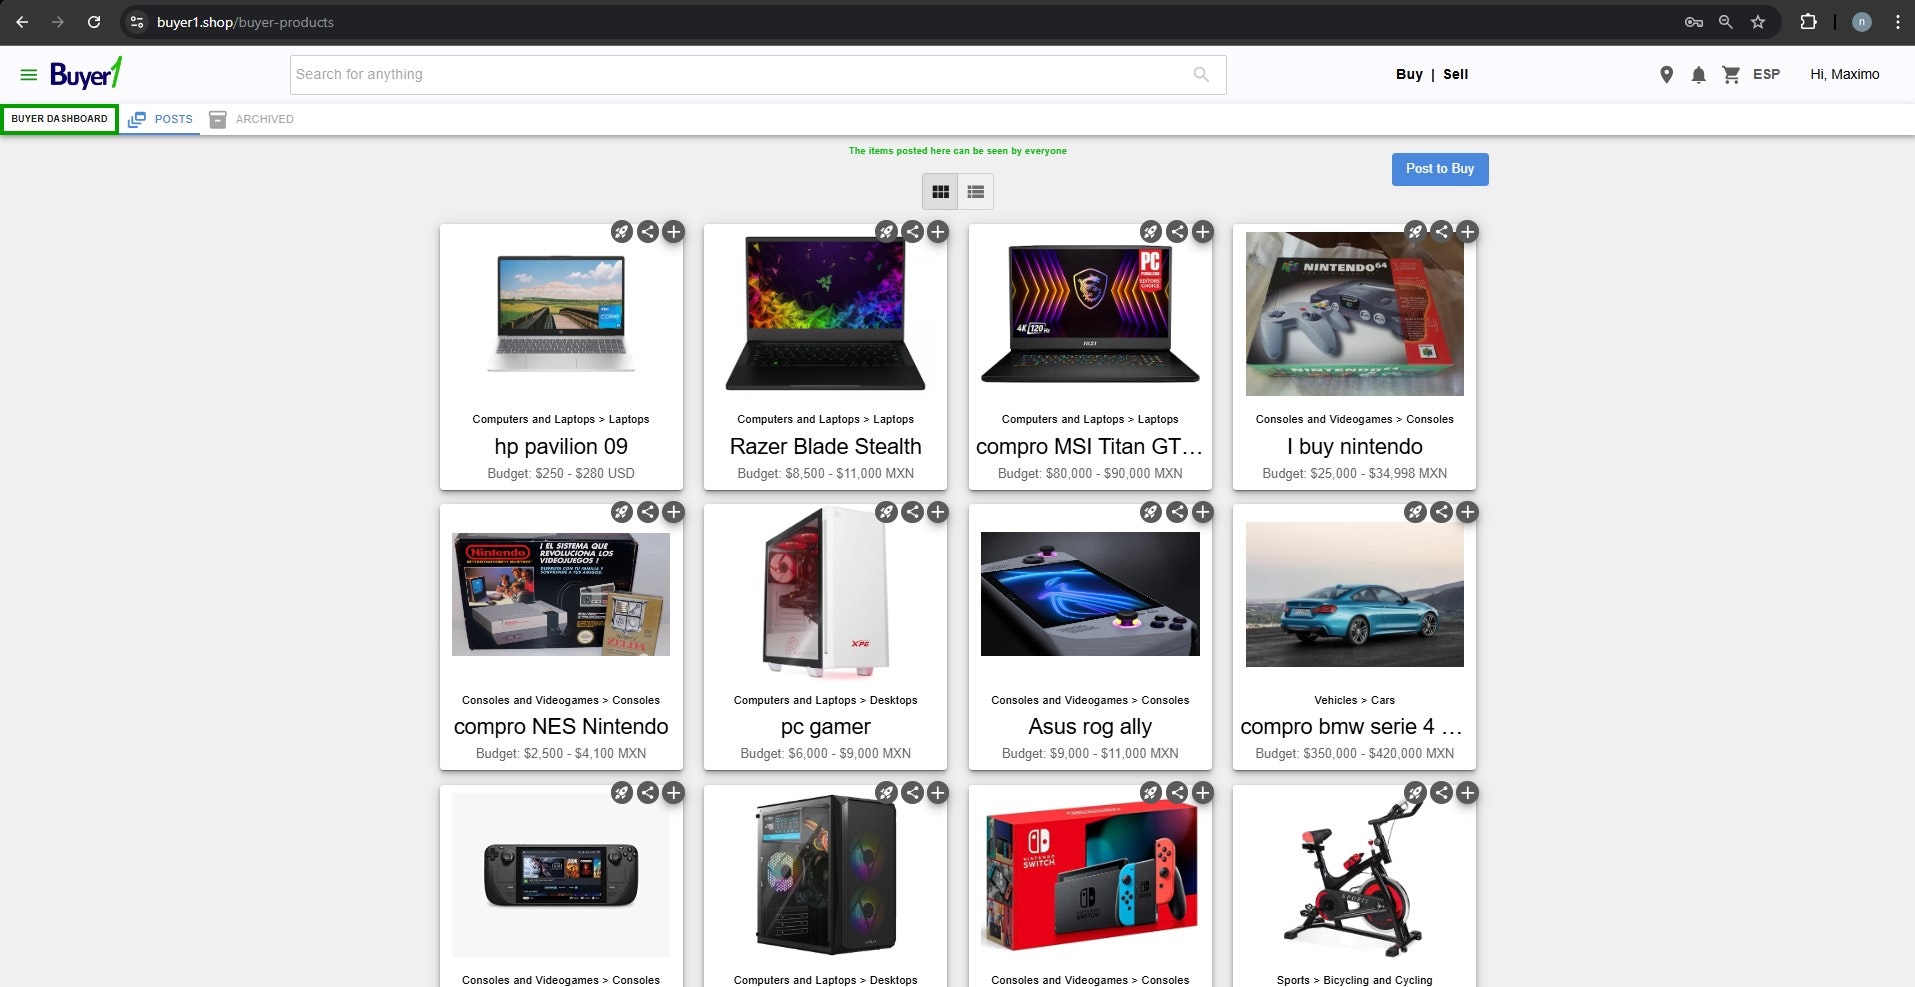The height and width of the screenshot is (987, 1915).
Task: Click the plus icon on exercise bike card
Action: pyautogui.click(x=1467, y=793)
